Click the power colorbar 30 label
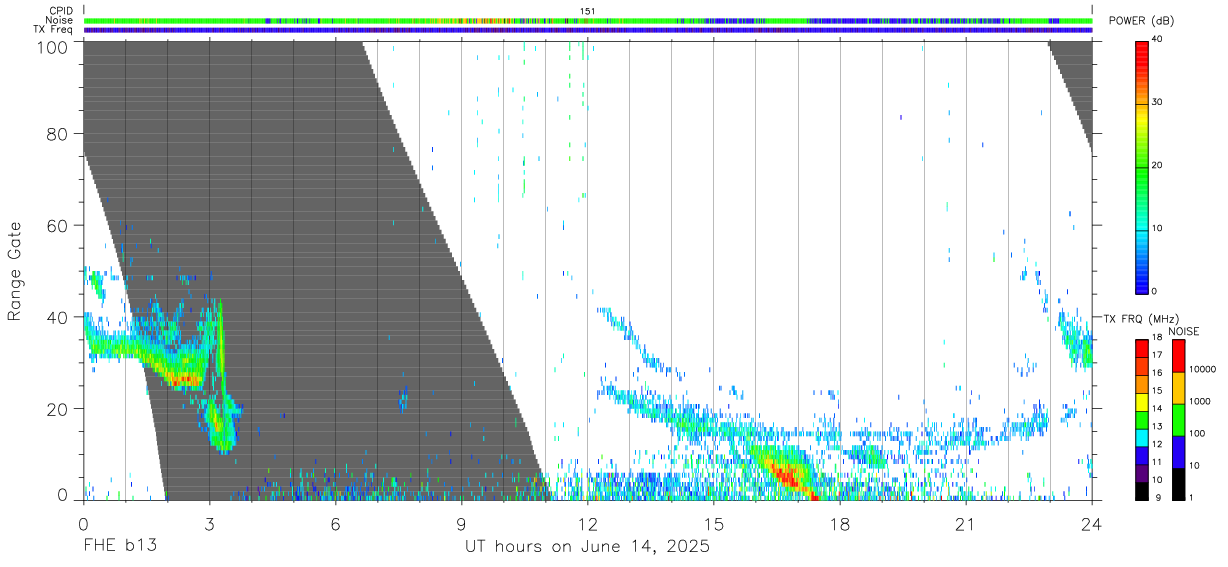The height and width of the screenshot is (567, 1228). (x=1156, y=103)
